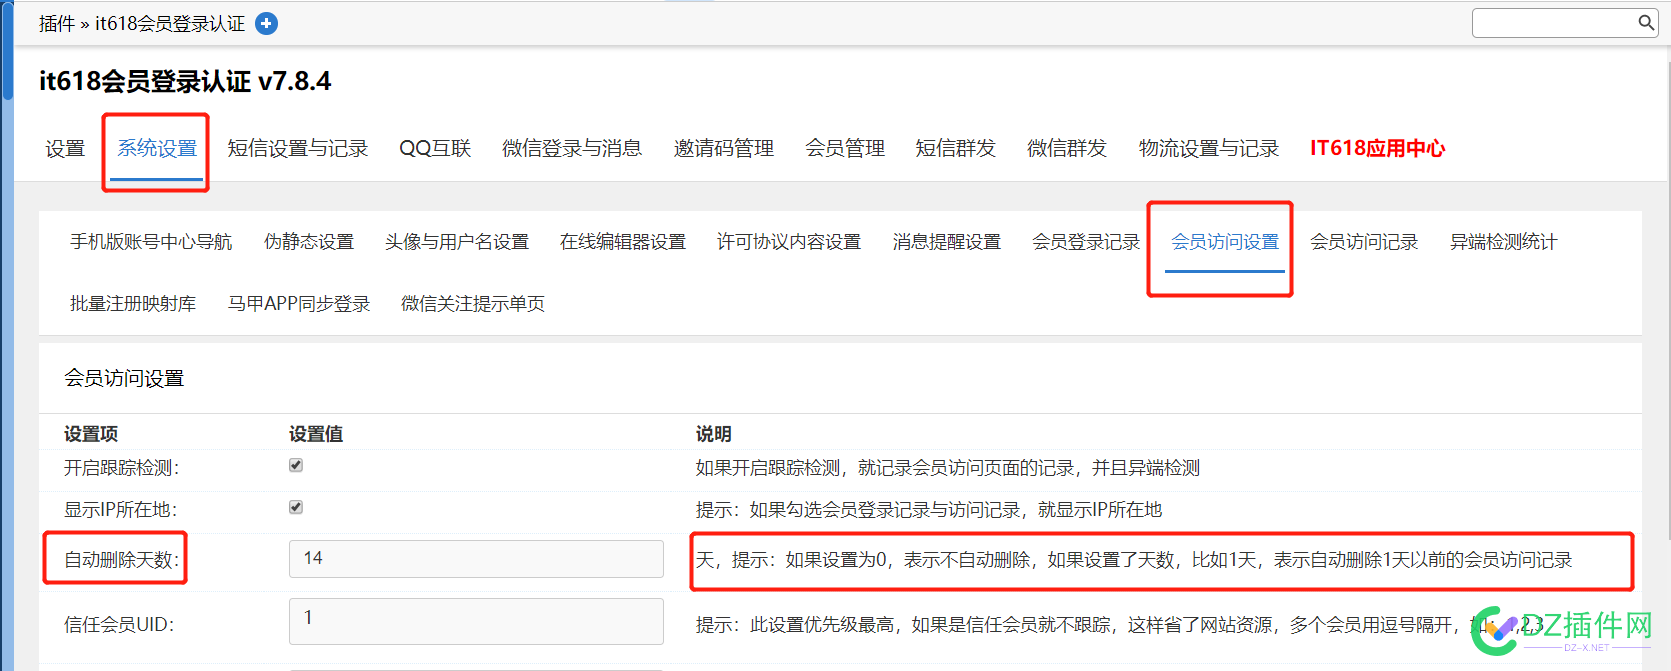Switch to the 系统设置 tab
This screenshot has height=671, width=1671.
pos(157,149)
